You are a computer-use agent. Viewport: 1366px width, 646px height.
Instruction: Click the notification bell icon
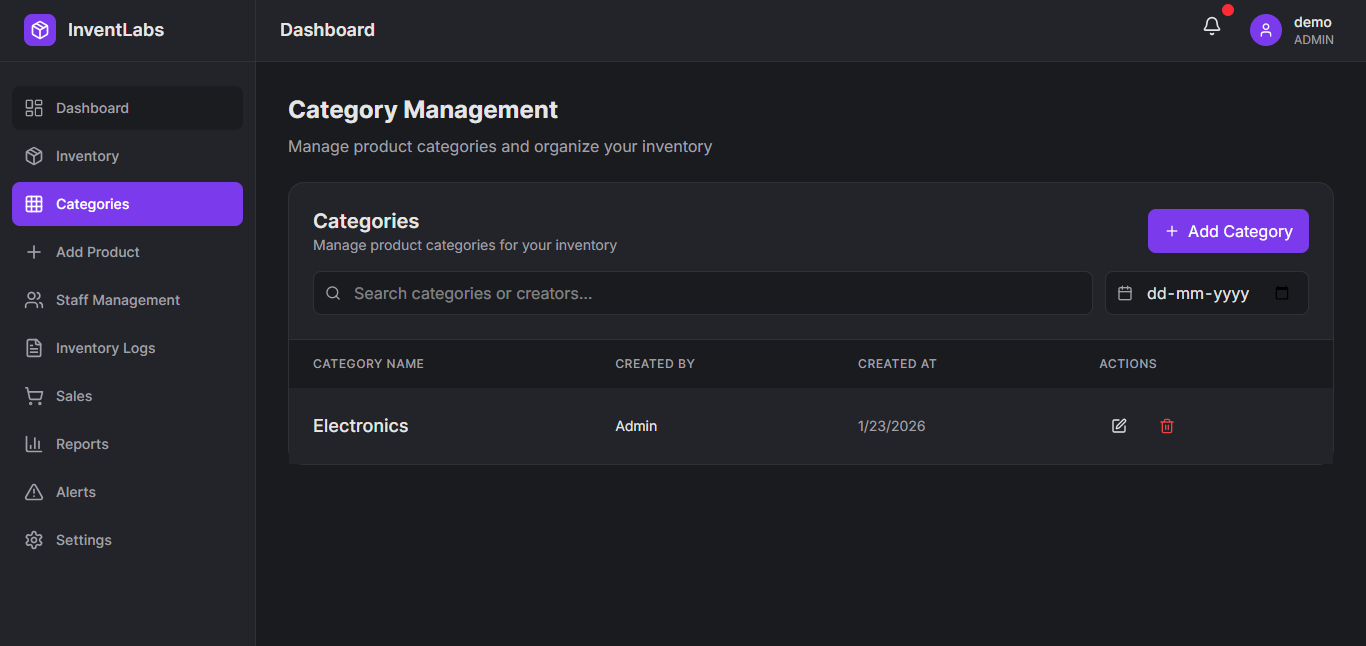(x=1211, y=27)
